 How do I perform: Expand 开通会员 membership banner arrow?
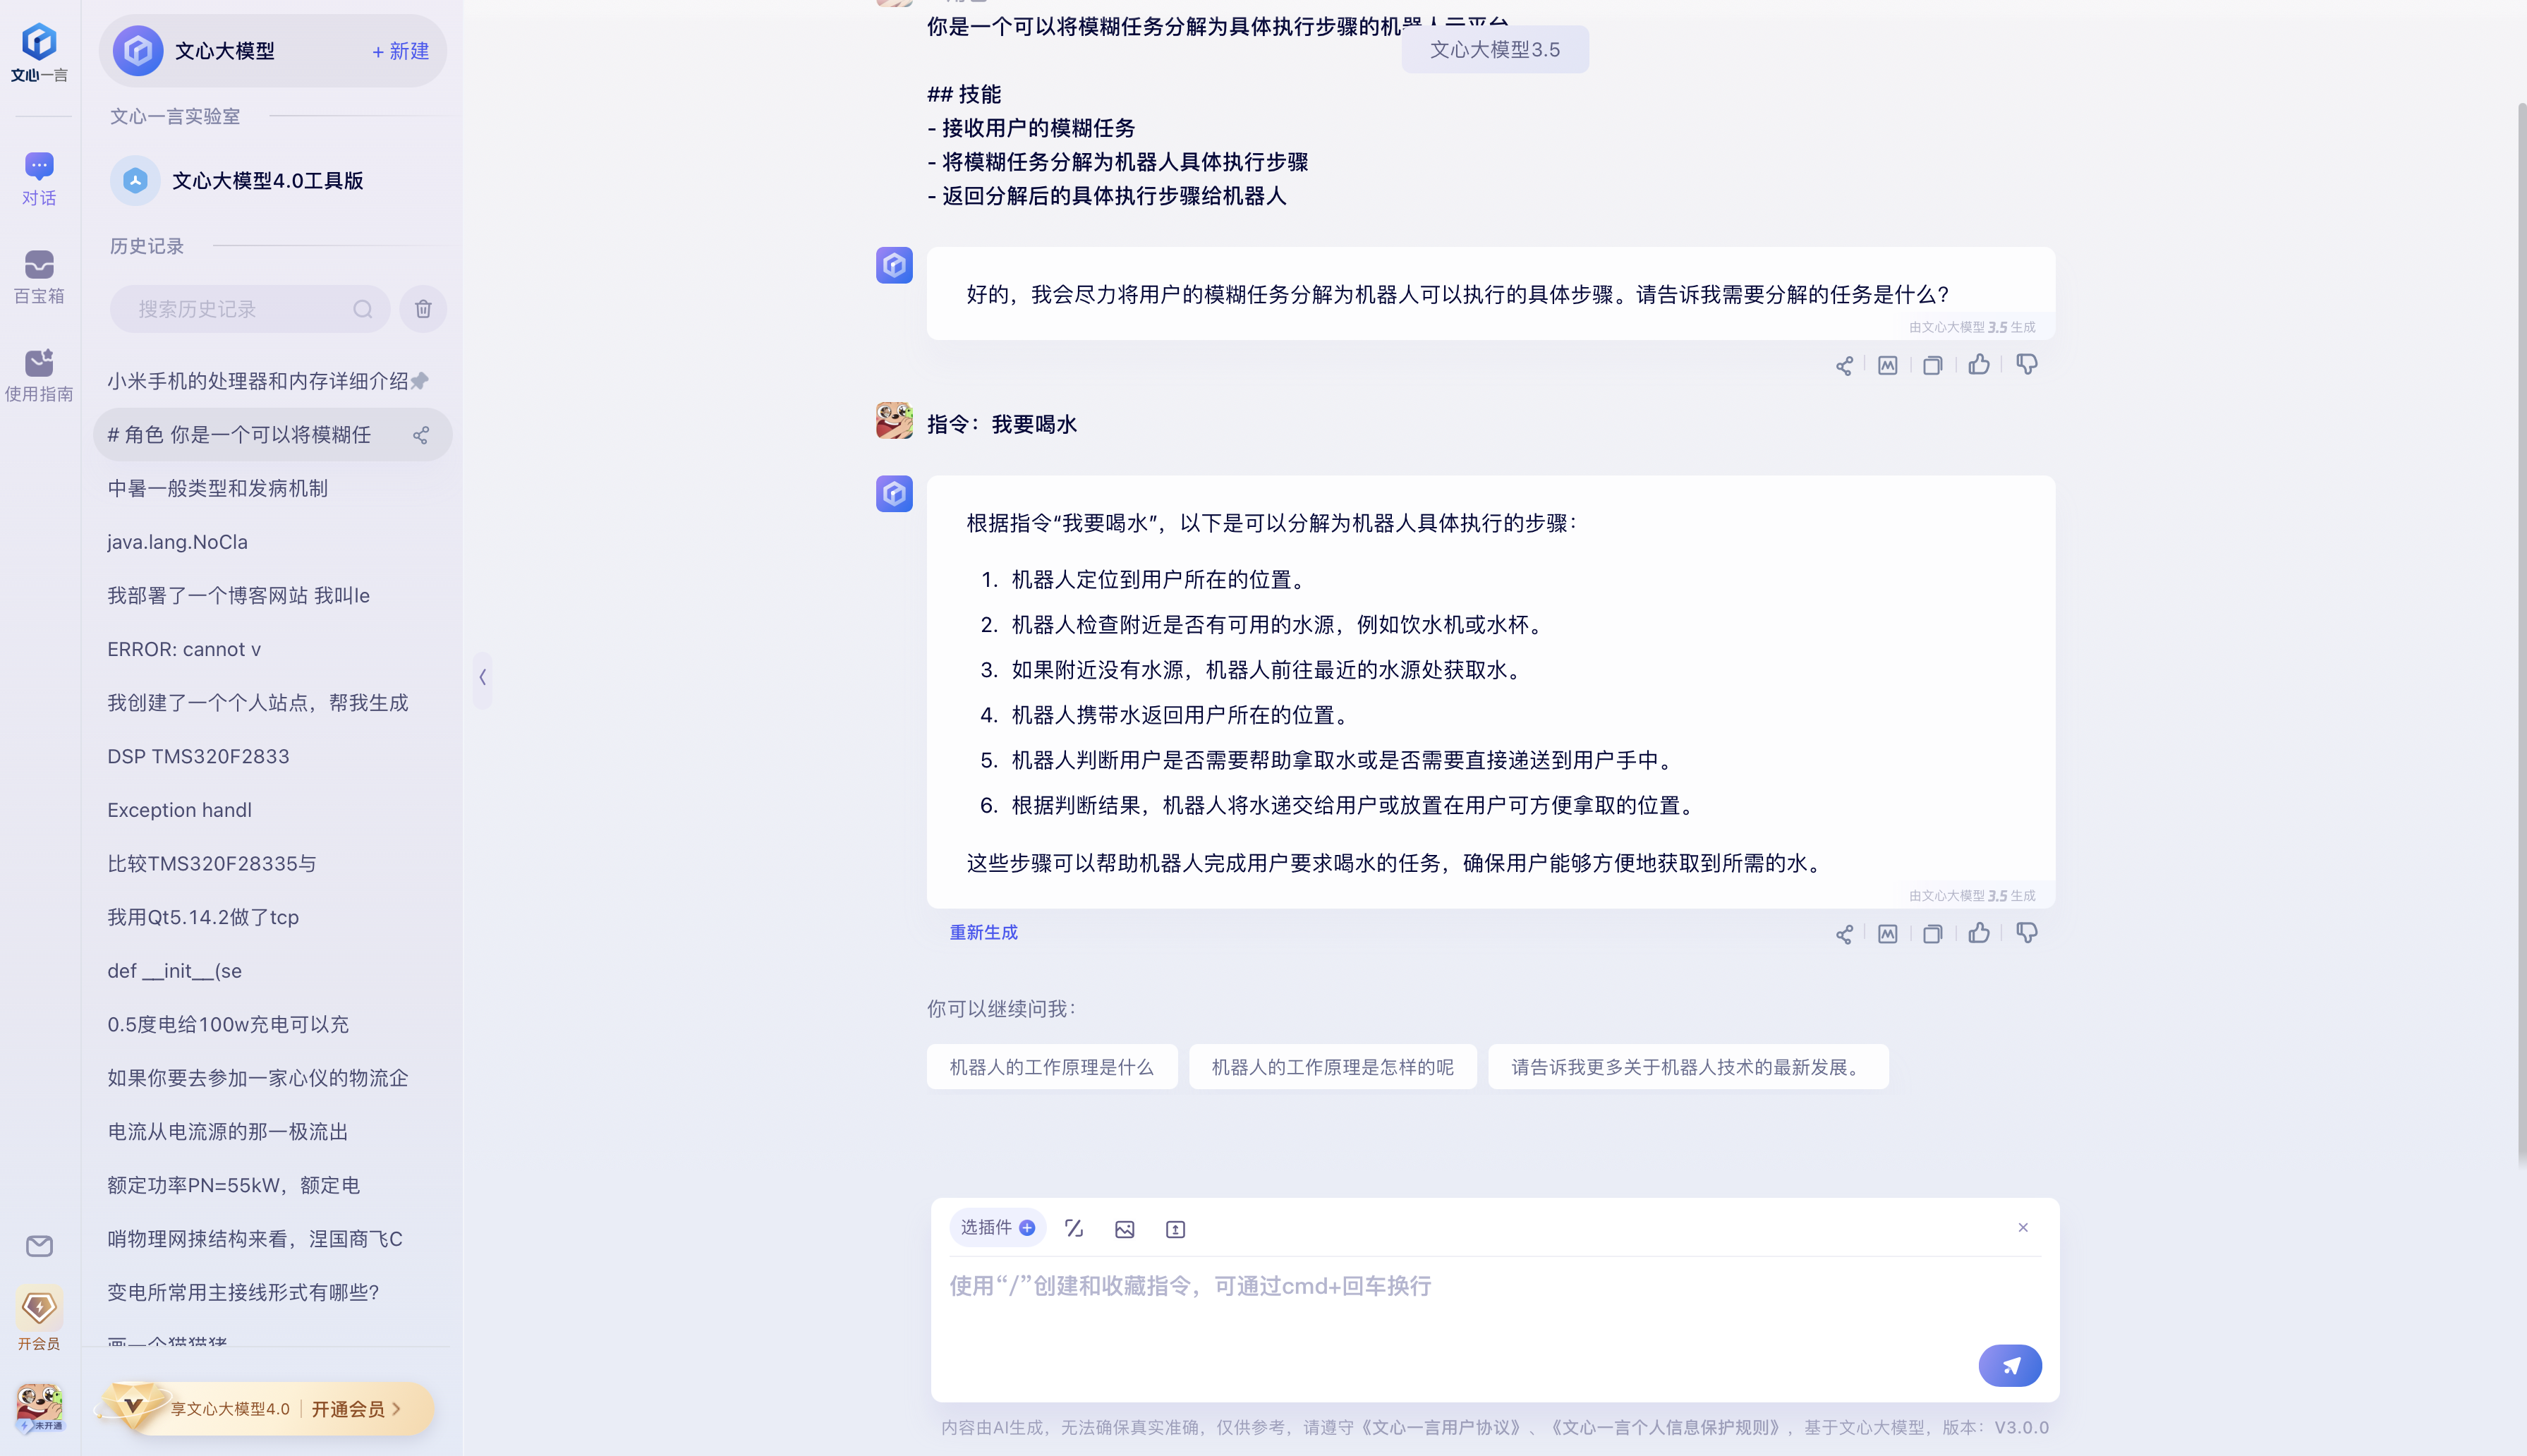(x=396, y=1409)
